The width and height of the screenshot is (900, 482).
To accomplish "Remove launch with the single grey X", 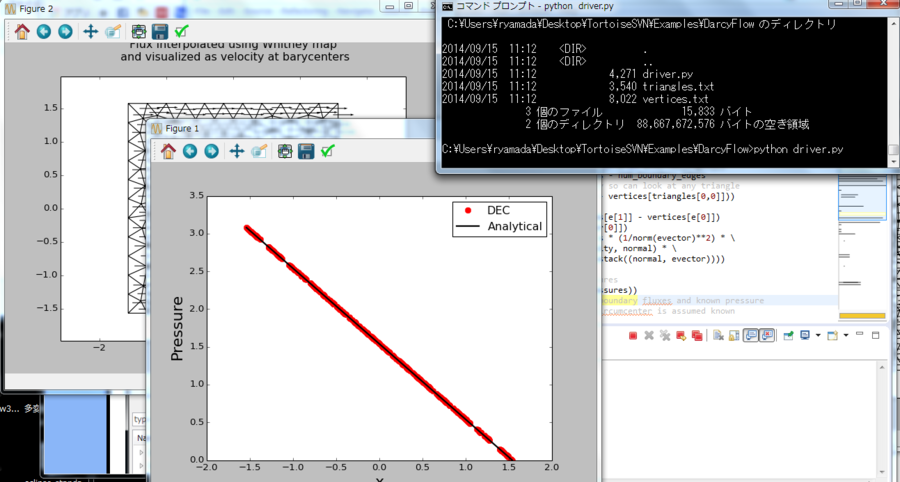I will [x=649, y=336].
